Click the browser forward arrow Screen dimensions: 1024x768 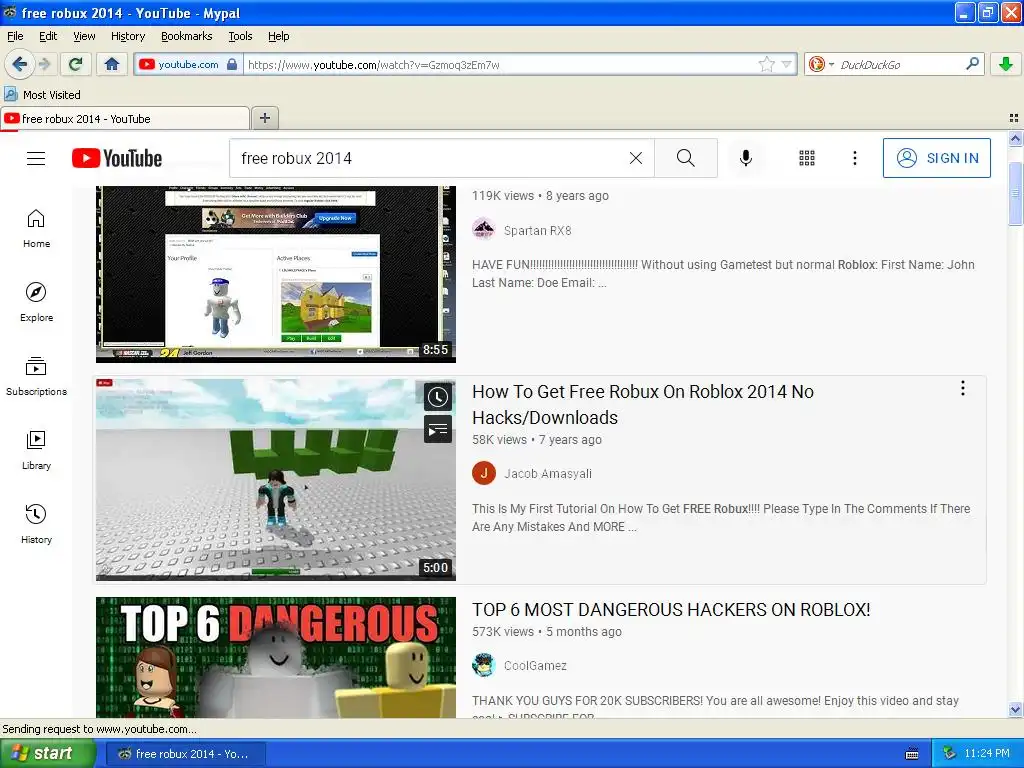coord(44,64)
